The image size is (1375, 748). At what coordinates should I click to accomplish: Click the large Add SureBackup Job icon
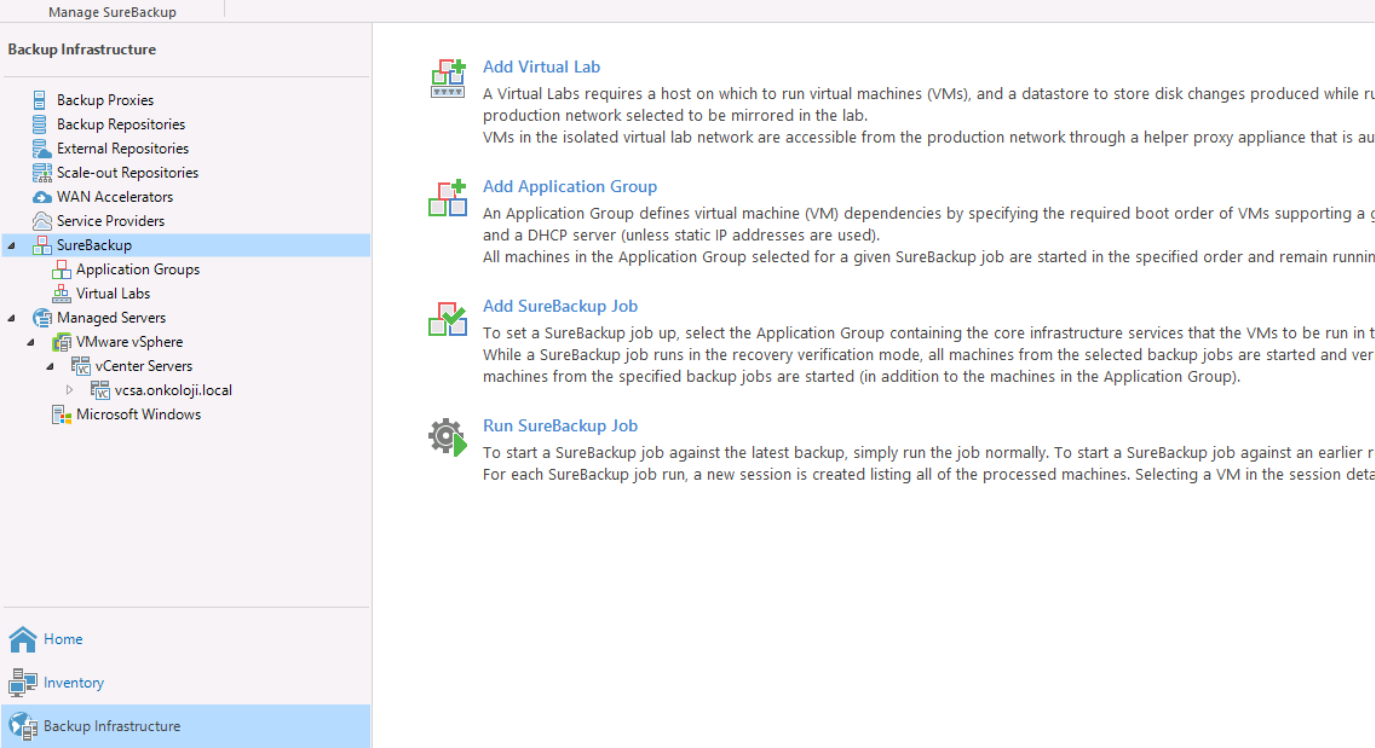tap(448, 318)
